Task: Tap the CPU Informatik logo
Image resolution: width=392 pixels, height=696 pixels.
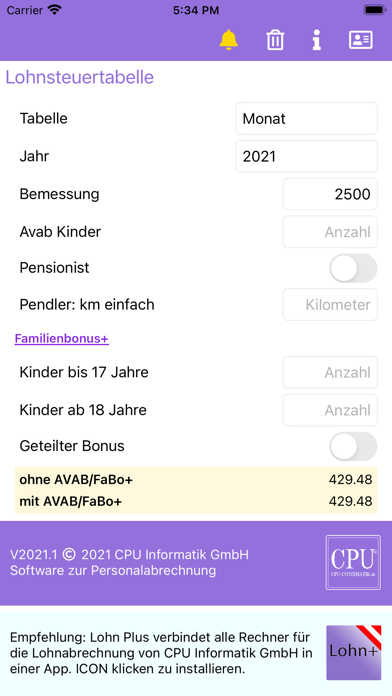Action: (353, 562)
